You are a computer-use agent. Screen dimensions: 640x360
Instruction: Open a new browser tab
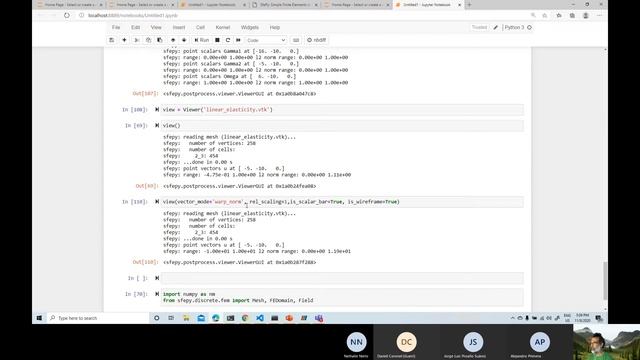(x=469, y=4)
